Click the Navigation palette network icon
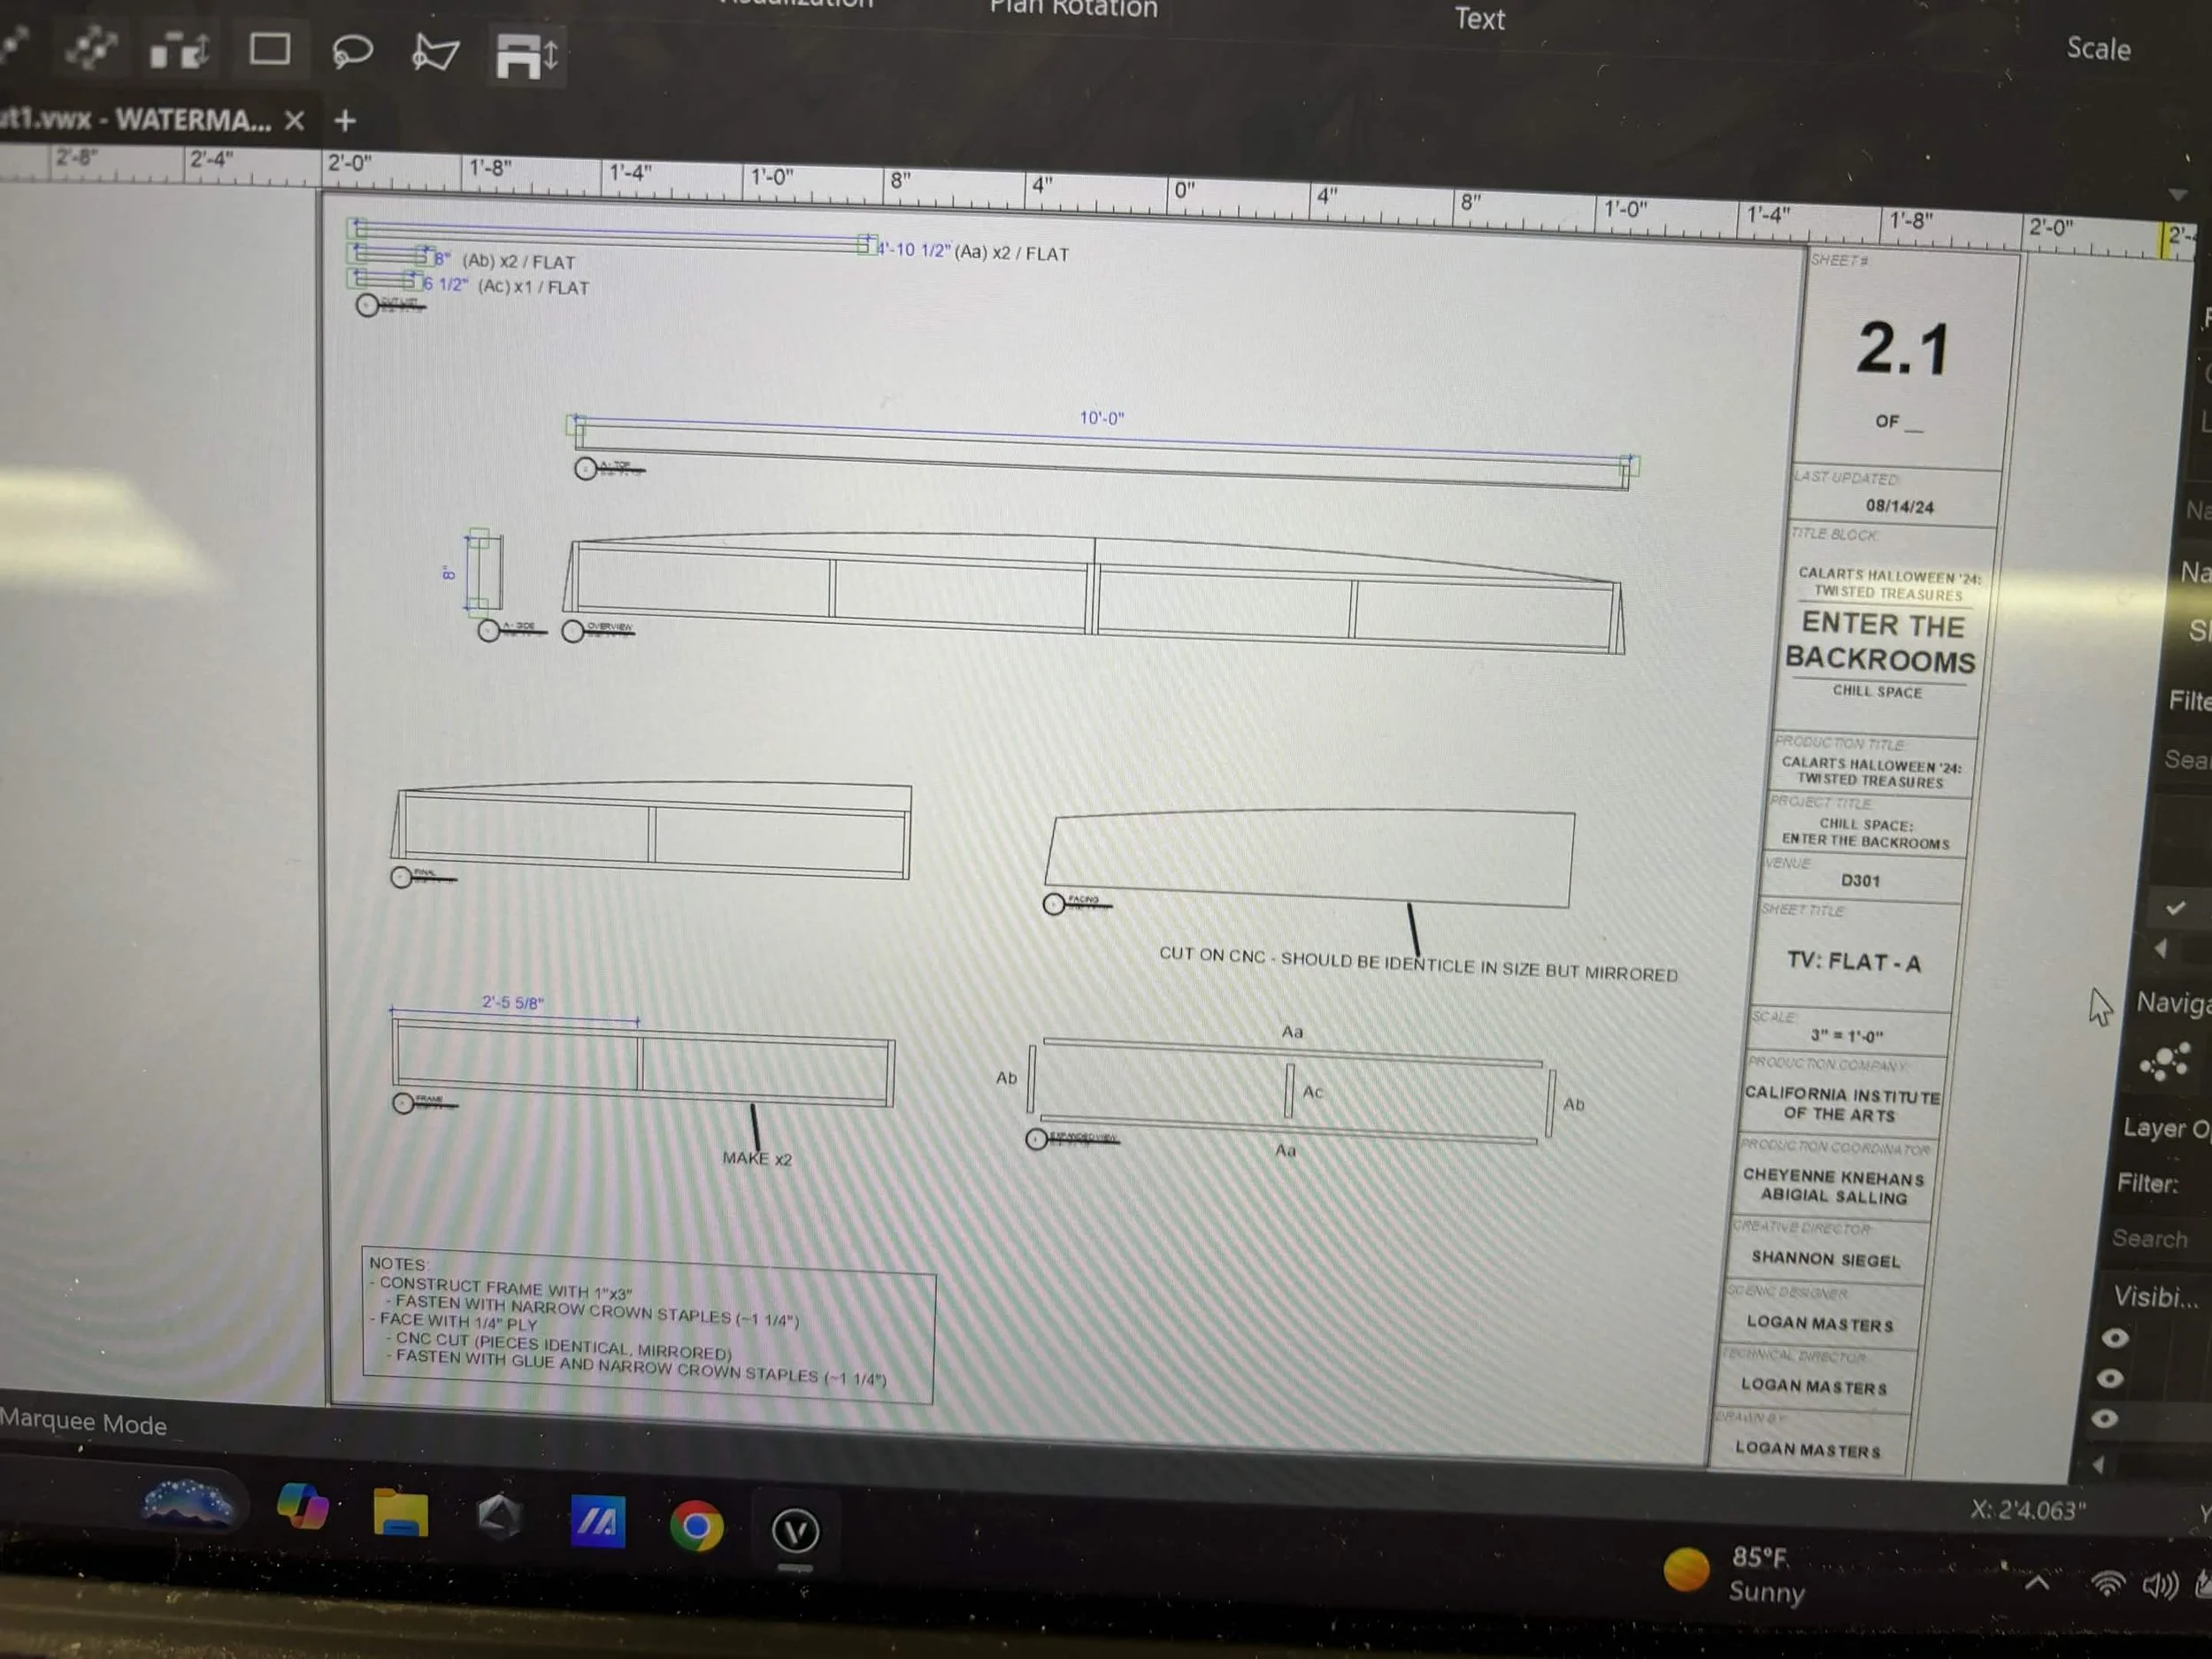 (x=2165, y=1062)
